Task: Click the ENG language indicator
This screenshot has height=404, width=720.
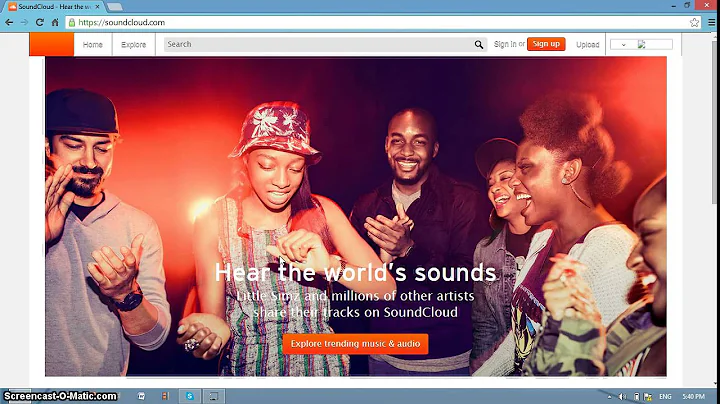Action: 665,396
